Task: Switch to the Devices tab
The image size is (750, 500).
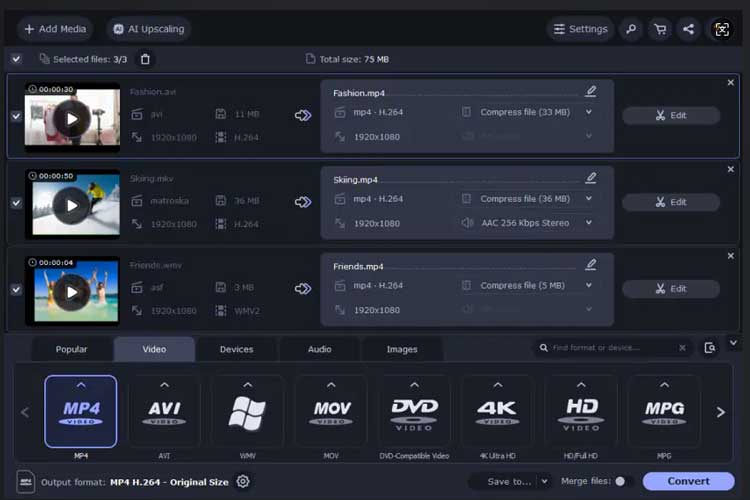Action: pos(236,349)
